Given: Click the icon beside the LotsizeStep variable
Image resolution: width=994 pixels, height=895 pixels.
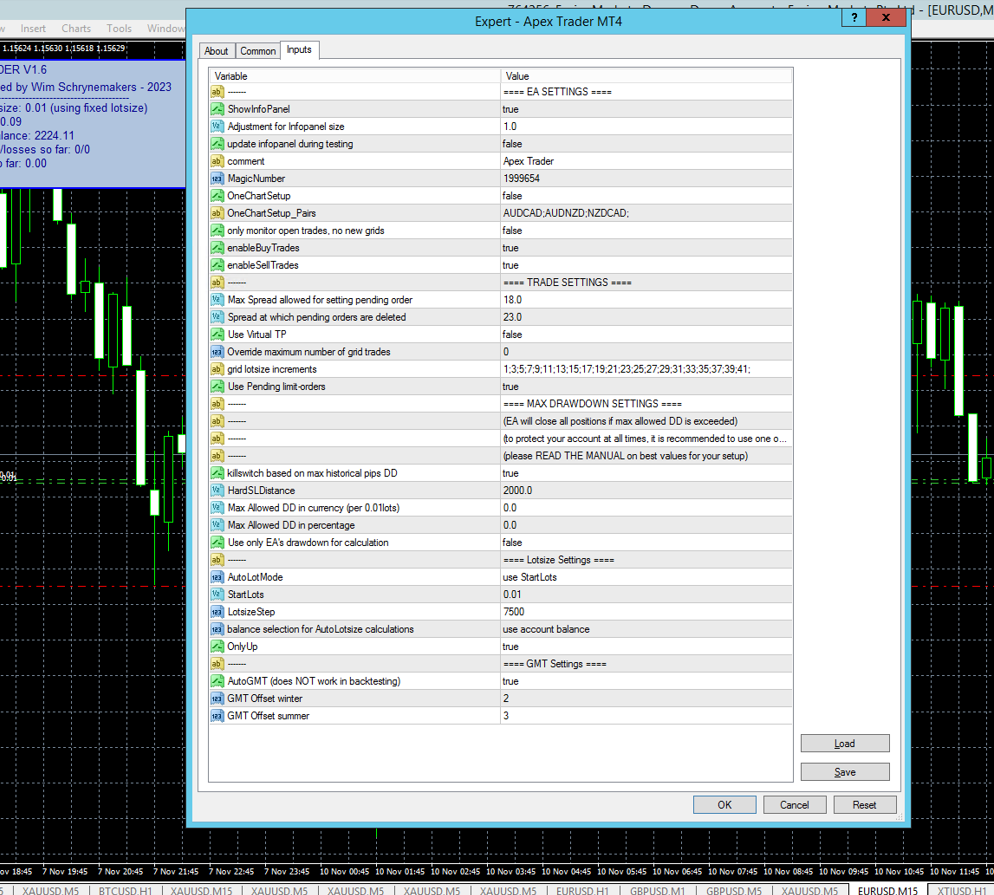Looking at the screenshot, I should coord(217,612).
